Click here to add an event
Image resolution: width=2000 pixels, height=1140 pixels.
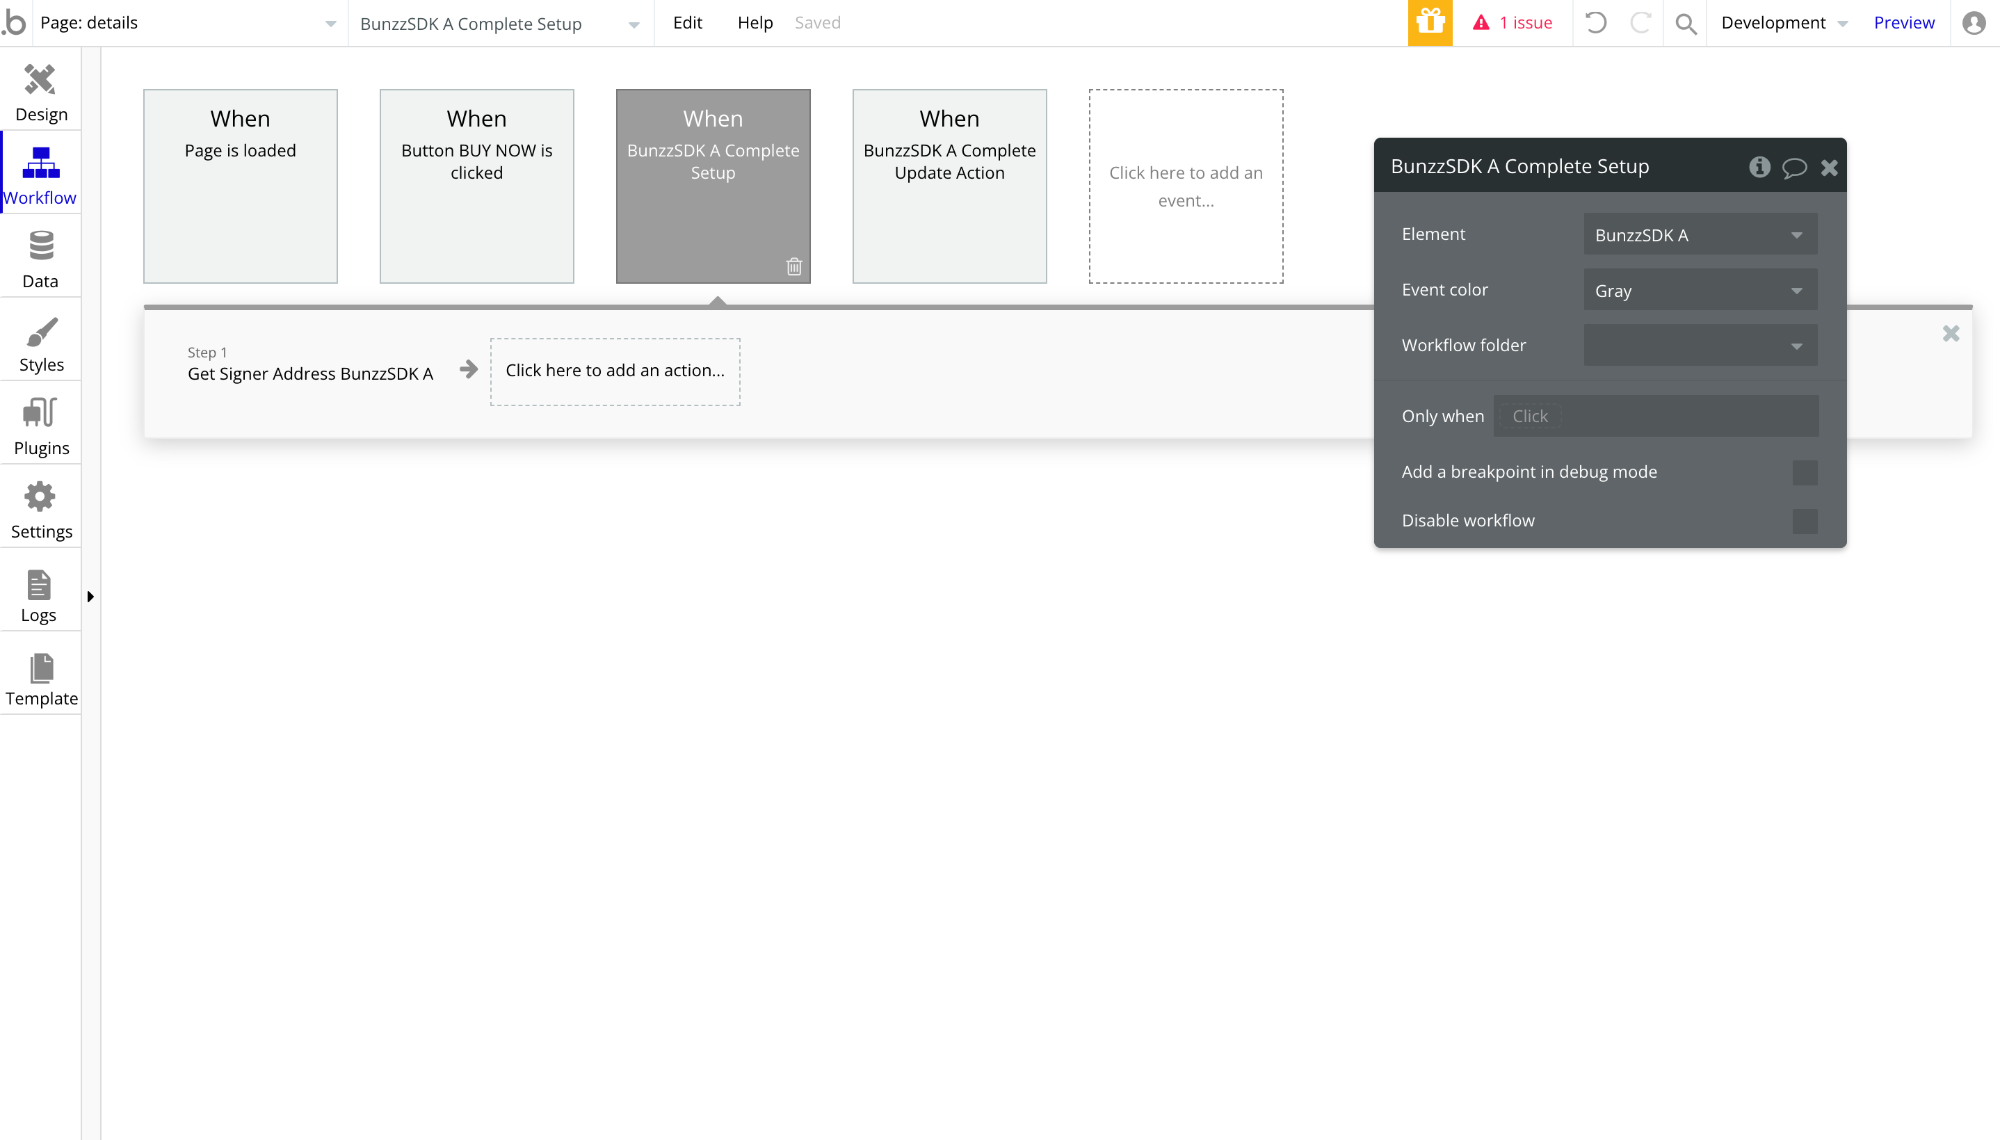pos(1186,186)
